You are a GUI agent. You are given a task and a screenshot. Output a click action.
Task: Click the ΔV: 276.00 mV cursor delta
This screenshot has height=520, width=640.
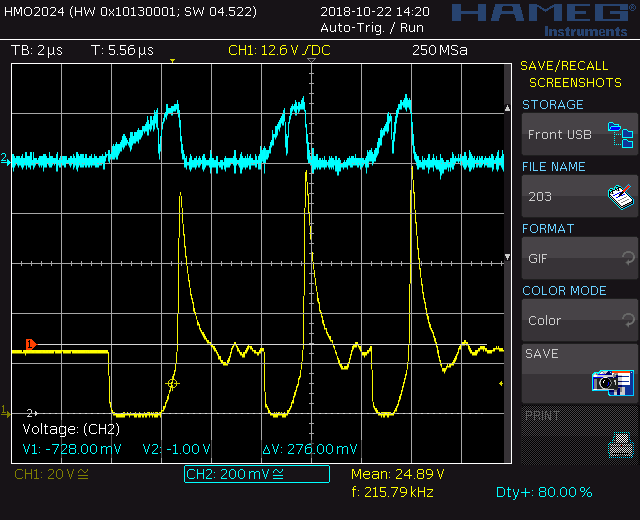[x=310, y=449]
